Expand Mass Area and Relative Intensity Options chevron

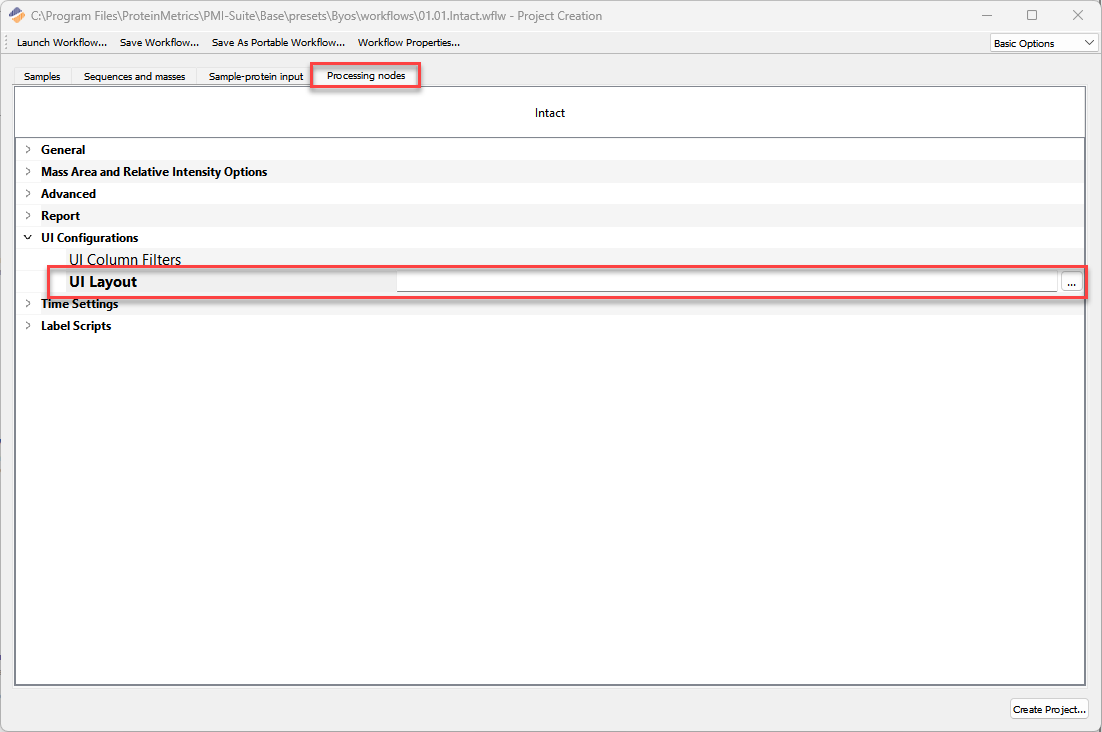(x=28, y=171)
